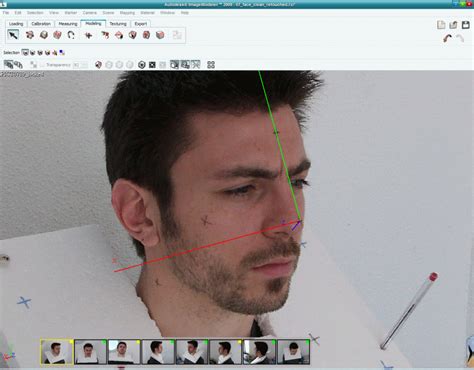
Task: Pick the curved loop arrow modeling tool
Action: (71, 35)
